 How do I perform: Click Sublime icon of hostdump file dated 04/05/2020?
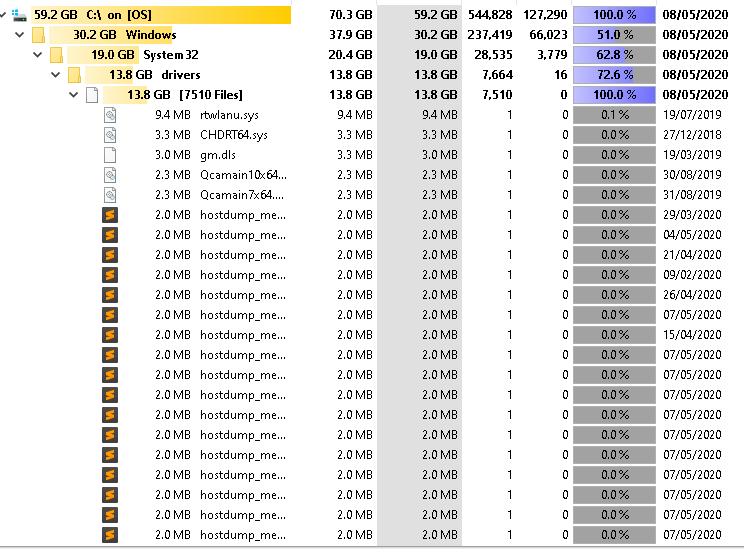[110, 235]
